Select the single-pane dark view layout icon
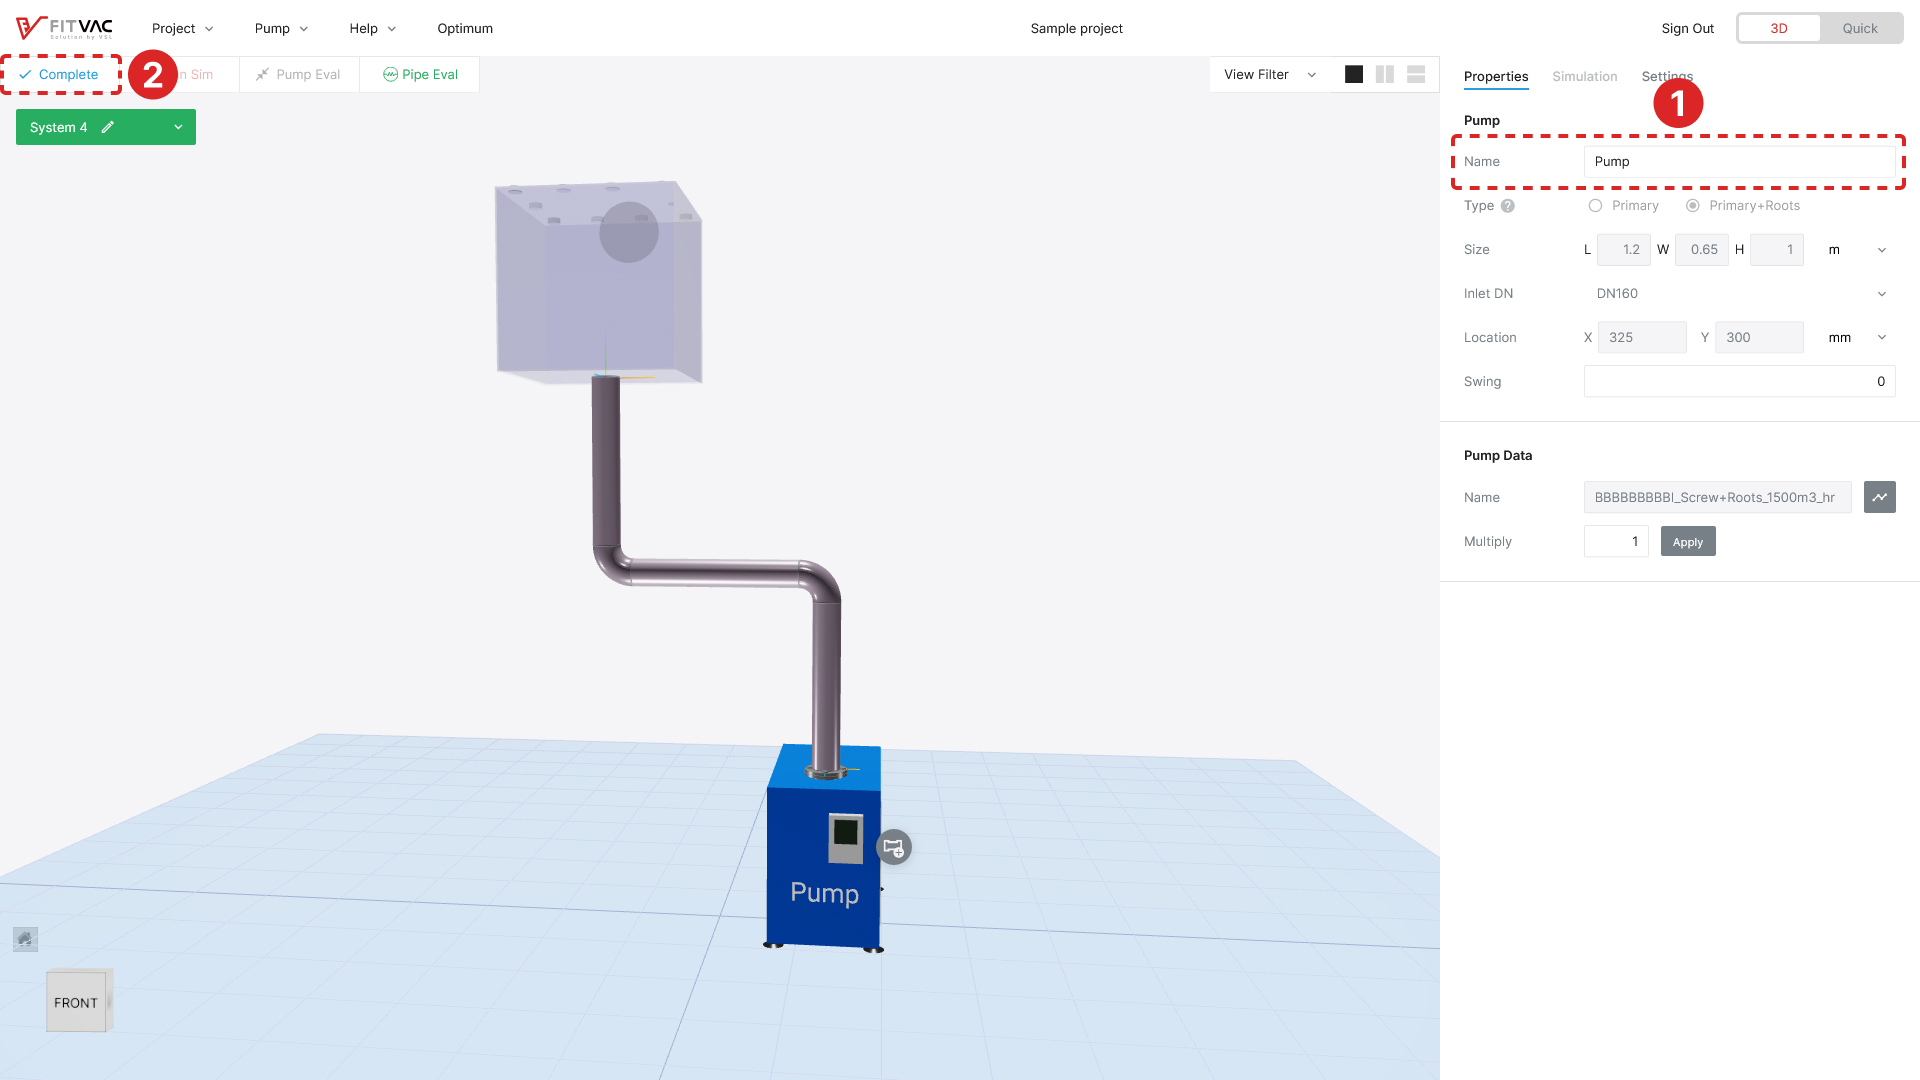Viewport: 1920px width, 1080px height. 1354,74
